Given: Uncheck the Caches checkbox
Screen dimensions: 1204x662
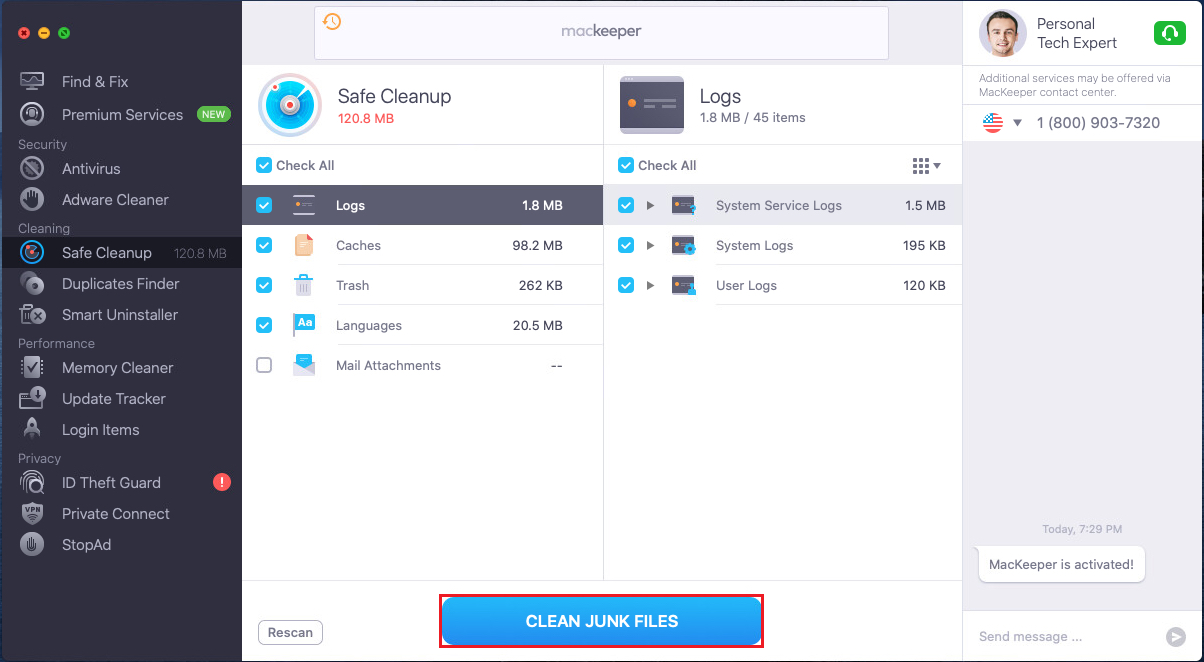Looking at the screenshot, I should pos(264,245).
